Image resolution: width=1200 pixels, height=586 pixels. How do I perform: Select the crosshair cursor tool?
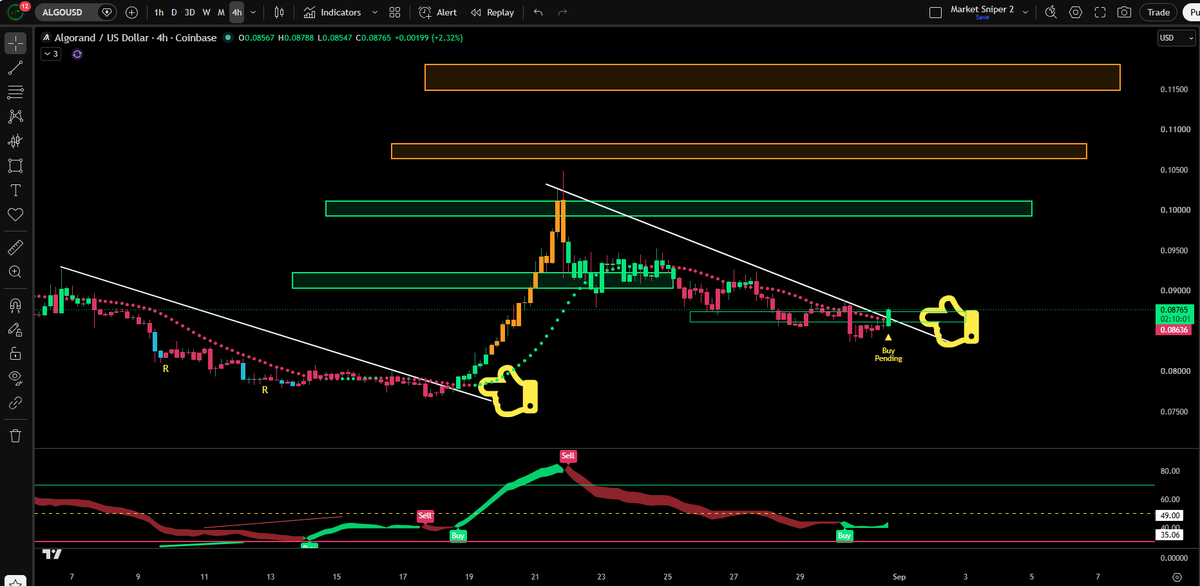click(16, 44)
